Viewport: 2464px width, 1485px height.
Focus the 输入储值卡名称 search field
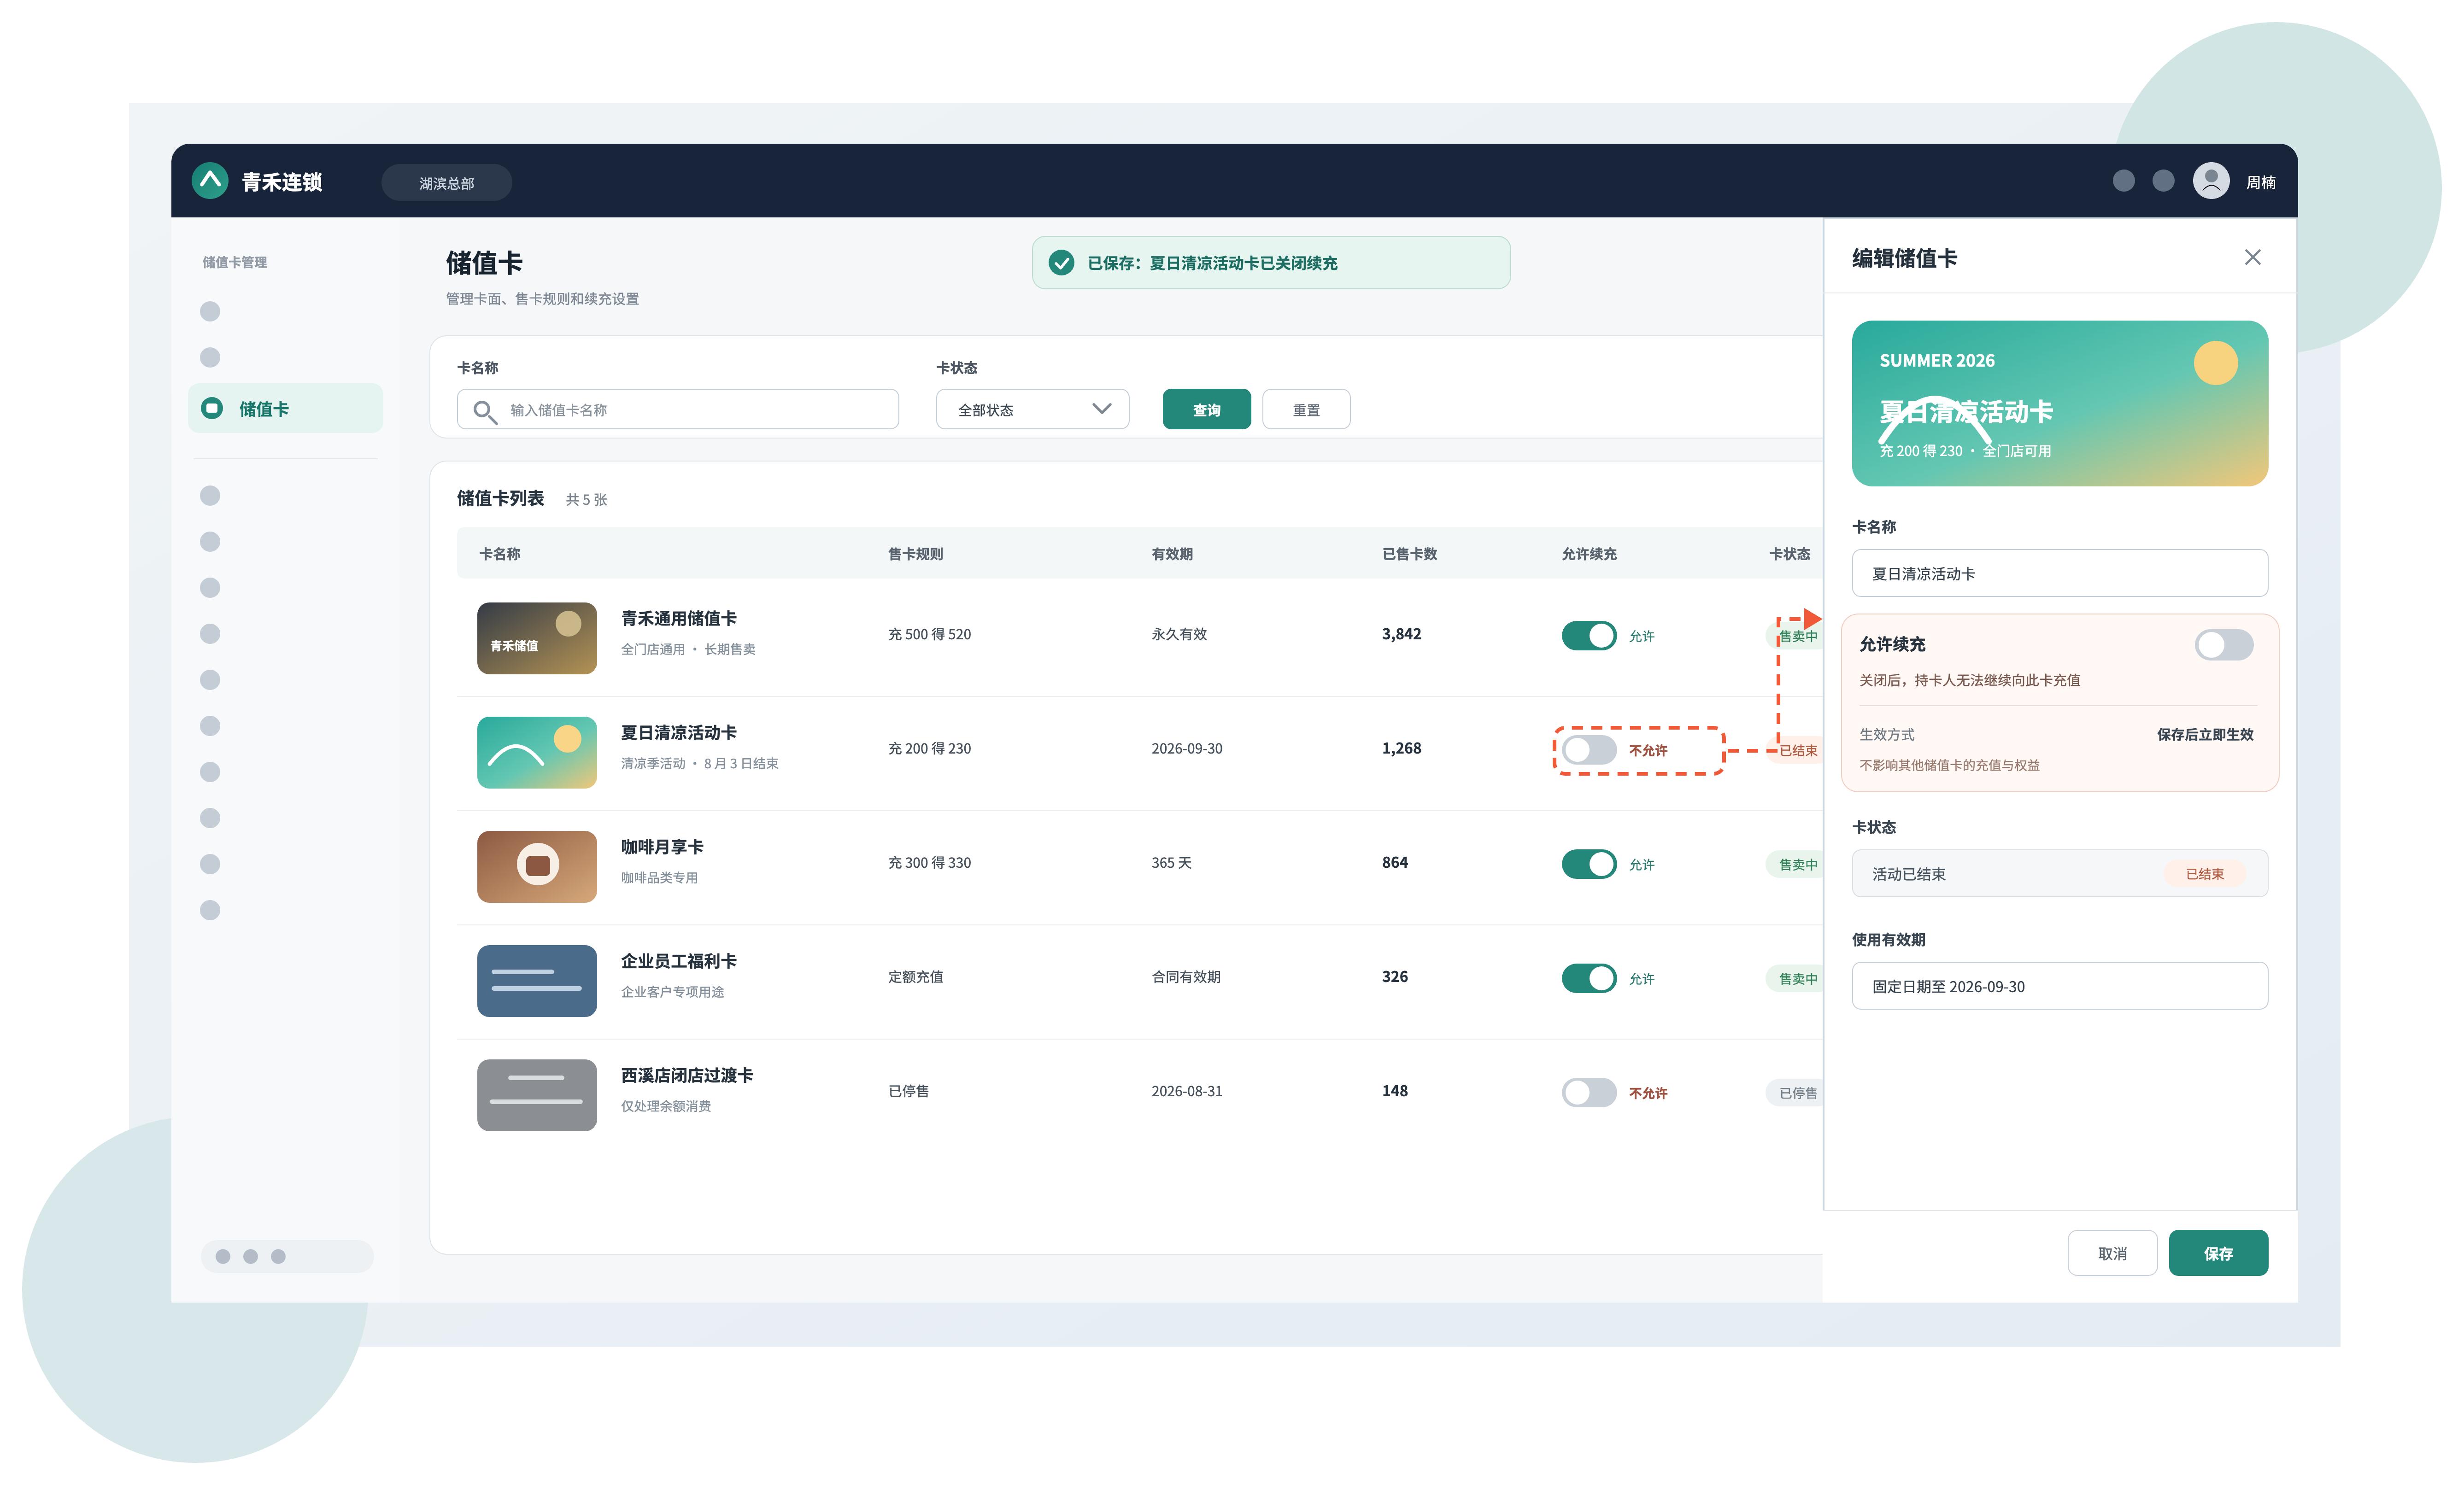pyautogui.click(x=678, y=409)
